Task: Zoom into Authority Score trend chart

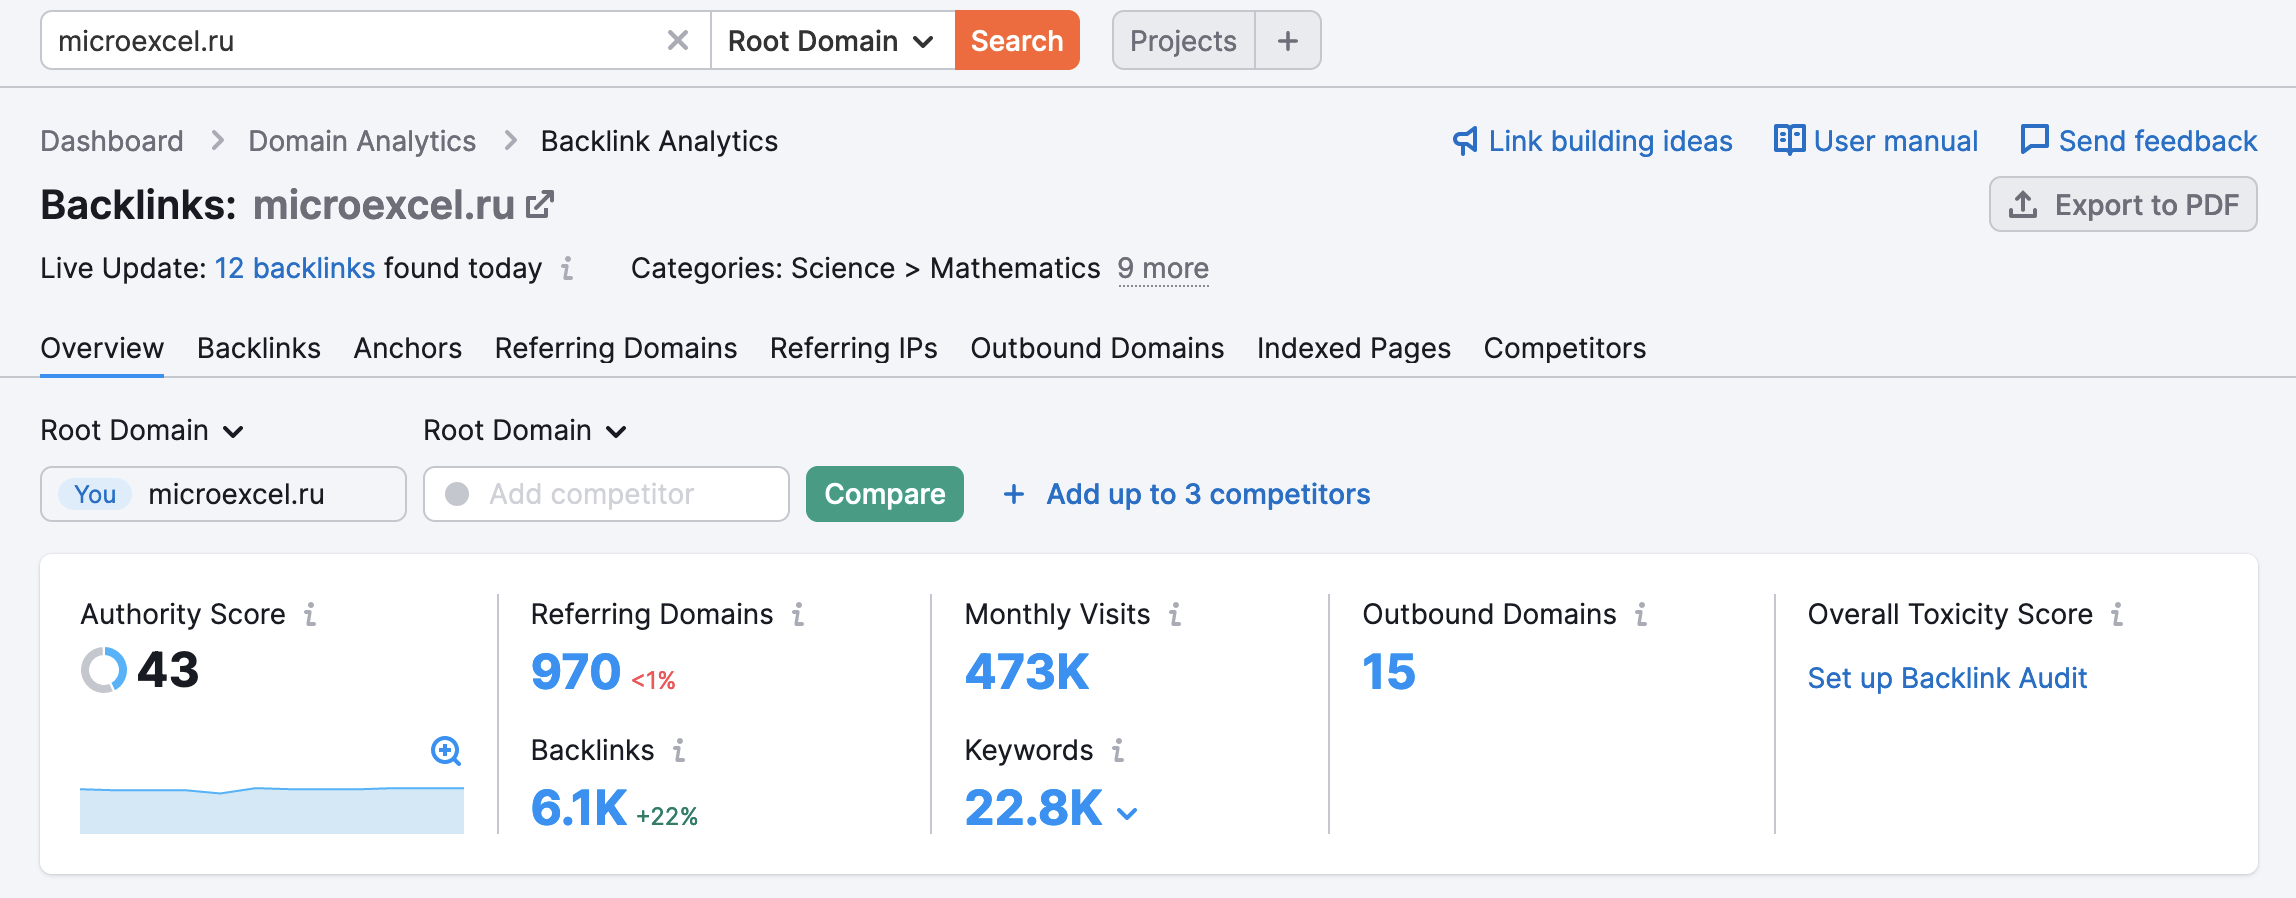Action: click(445, 750)
